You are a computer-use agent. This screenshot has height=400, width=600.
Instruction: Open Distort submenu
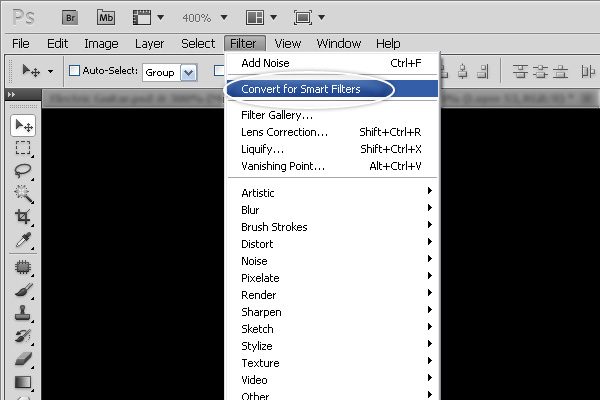(x=333, y=244)
